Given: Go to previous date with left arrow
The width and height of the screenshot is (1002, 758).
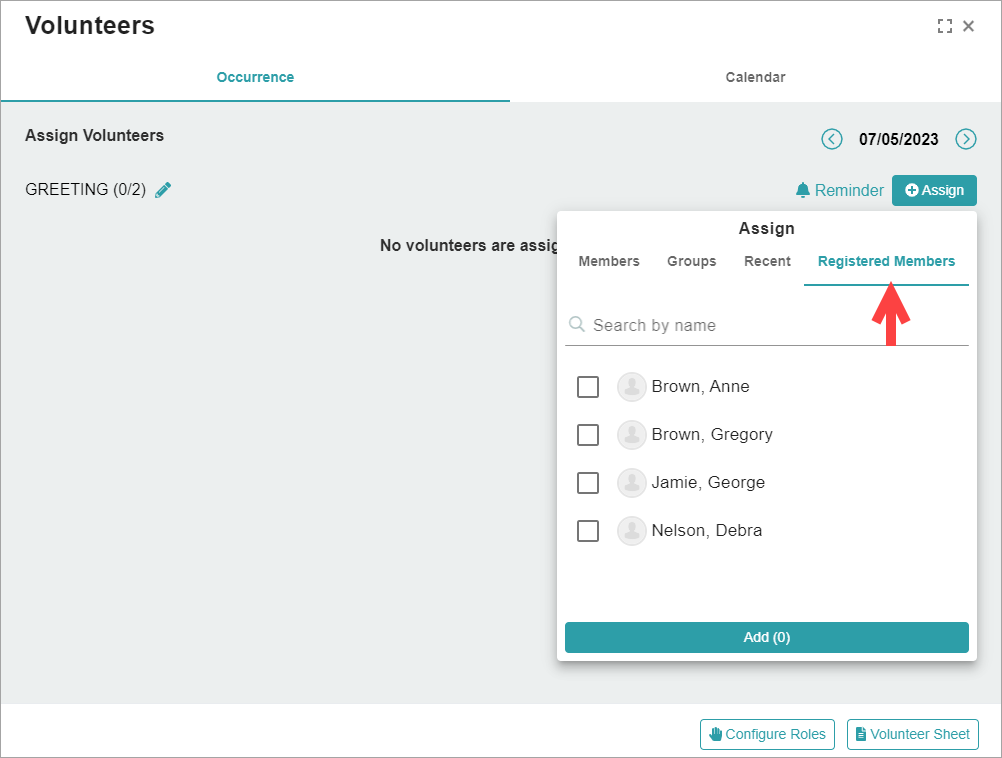Looking at the screenshot, I should pyautogui.click(x=831, y=139).
